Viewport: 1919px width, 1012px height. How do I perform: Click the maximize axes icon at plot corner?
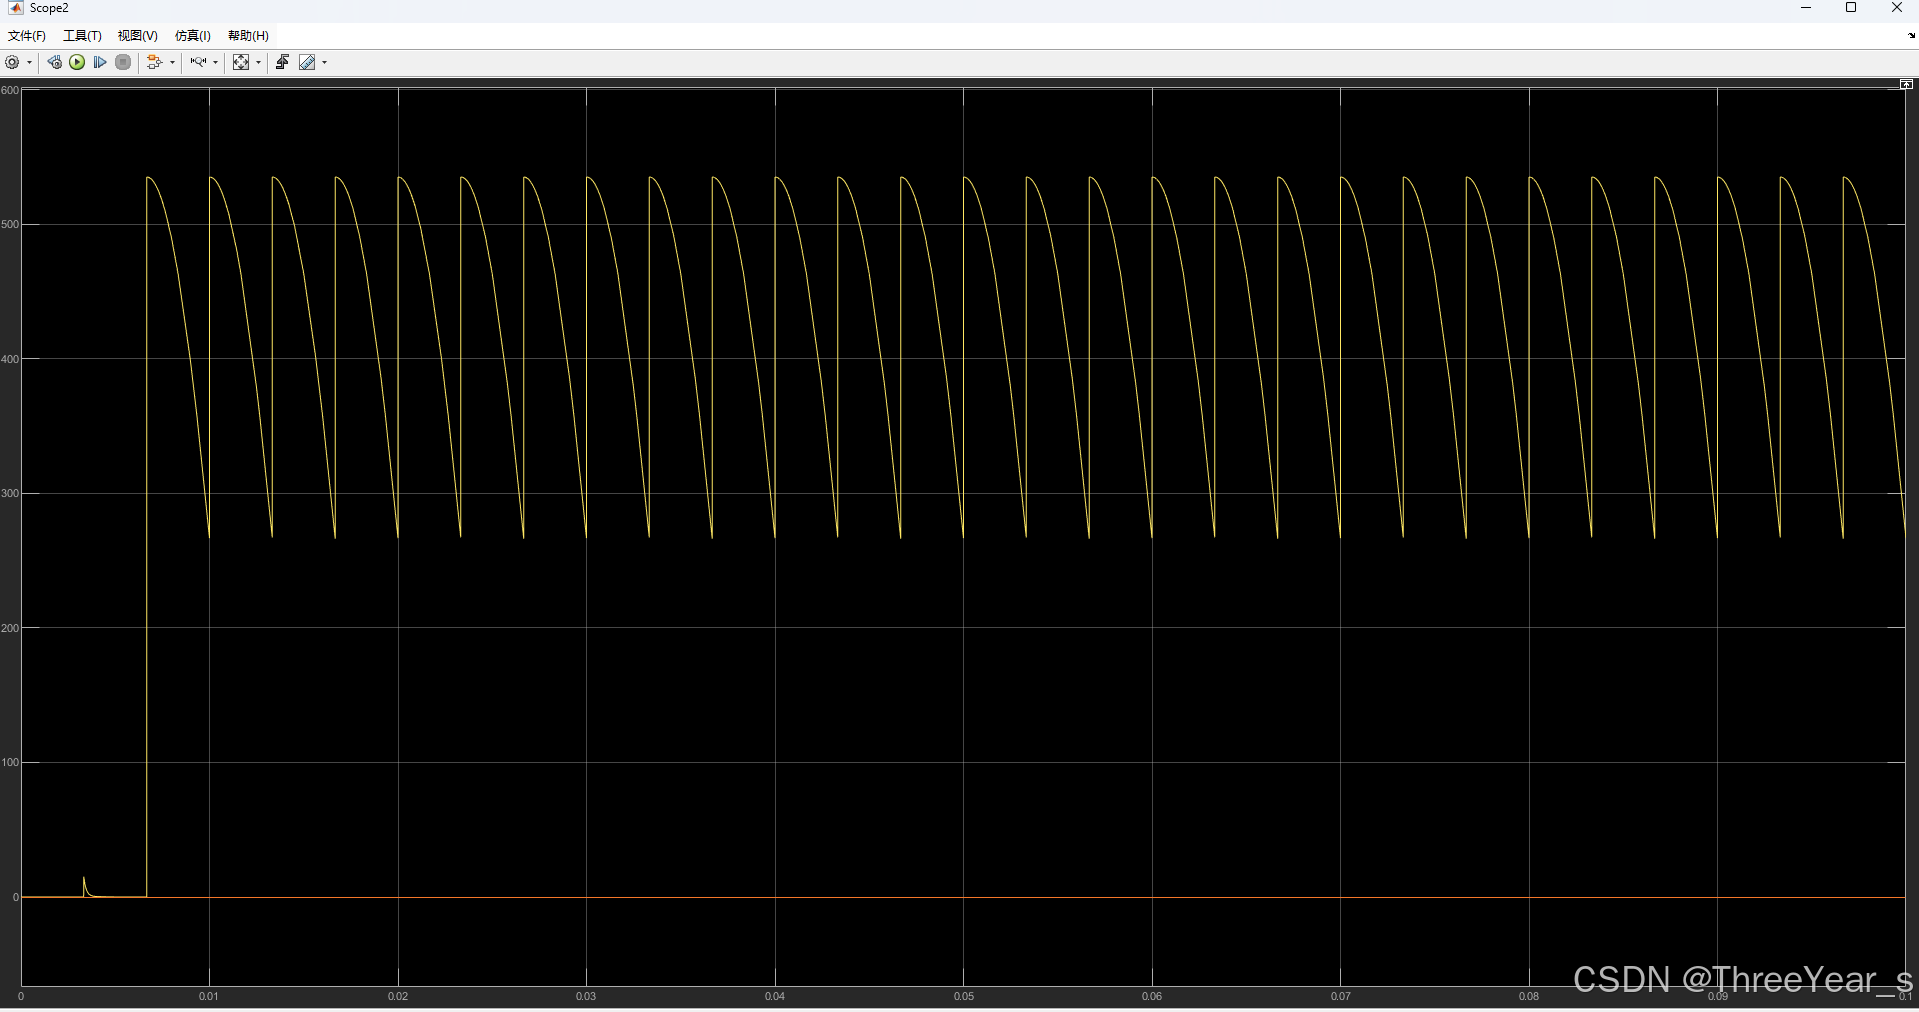point(1906,84)
